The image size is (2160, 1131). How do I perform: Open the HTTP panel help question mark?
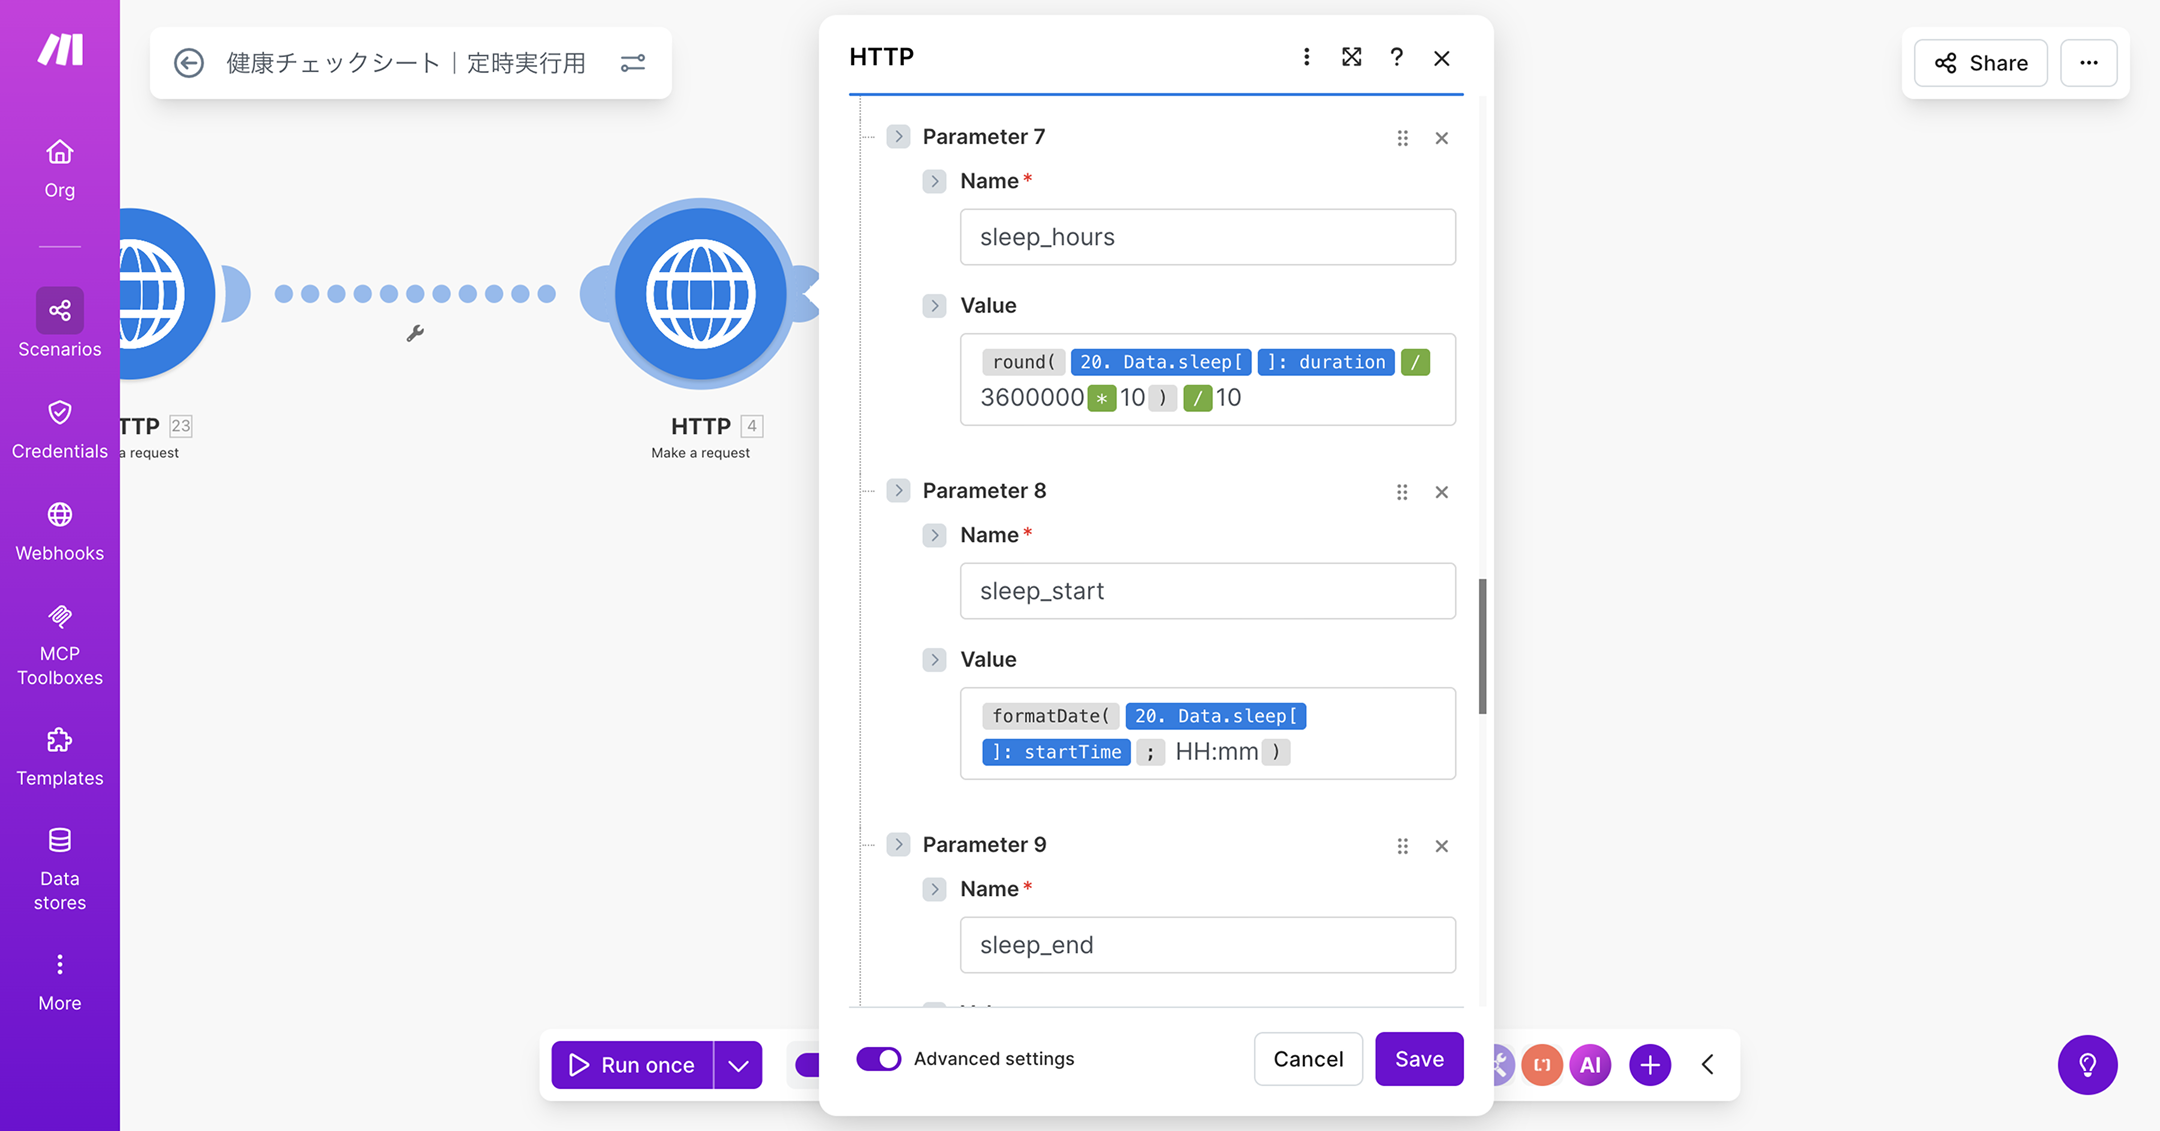point(1396,57)
